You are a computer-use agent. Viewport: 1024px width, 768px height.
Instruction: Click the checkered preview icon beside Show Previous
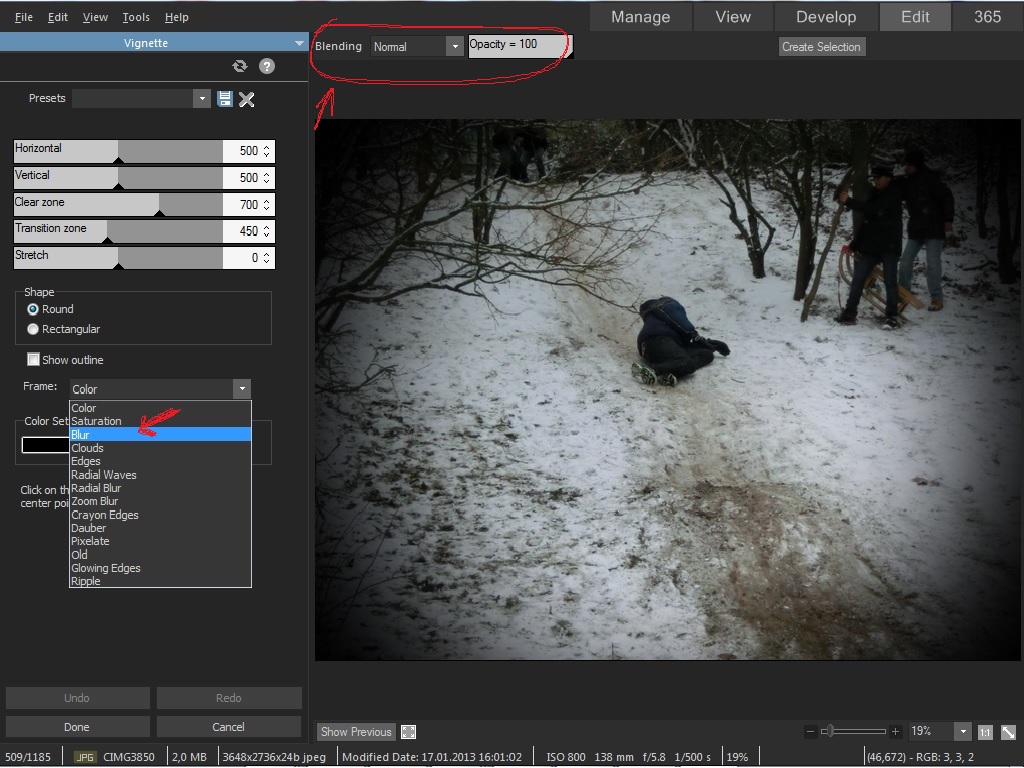pyautogui.click(x=408, y=731)
